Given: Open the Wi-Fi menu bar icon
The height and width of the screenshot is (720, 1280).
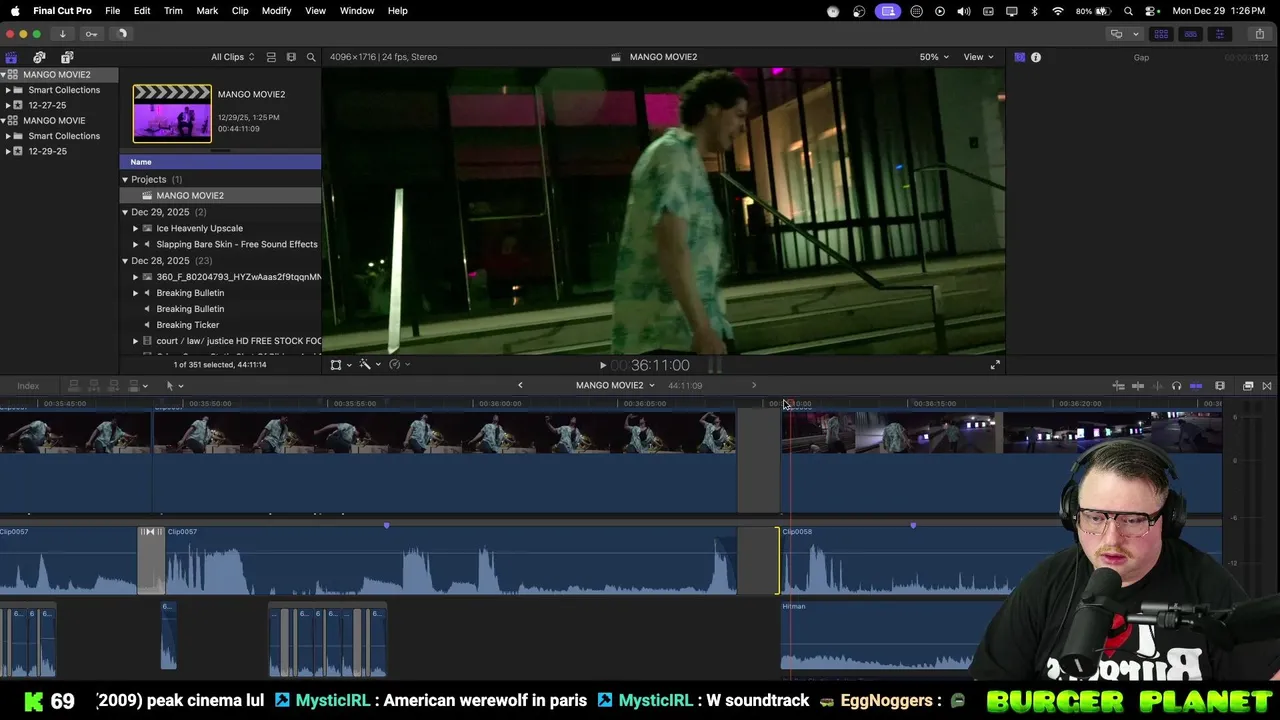Looking at the screenshot, I should click(x=1057, y=10).
